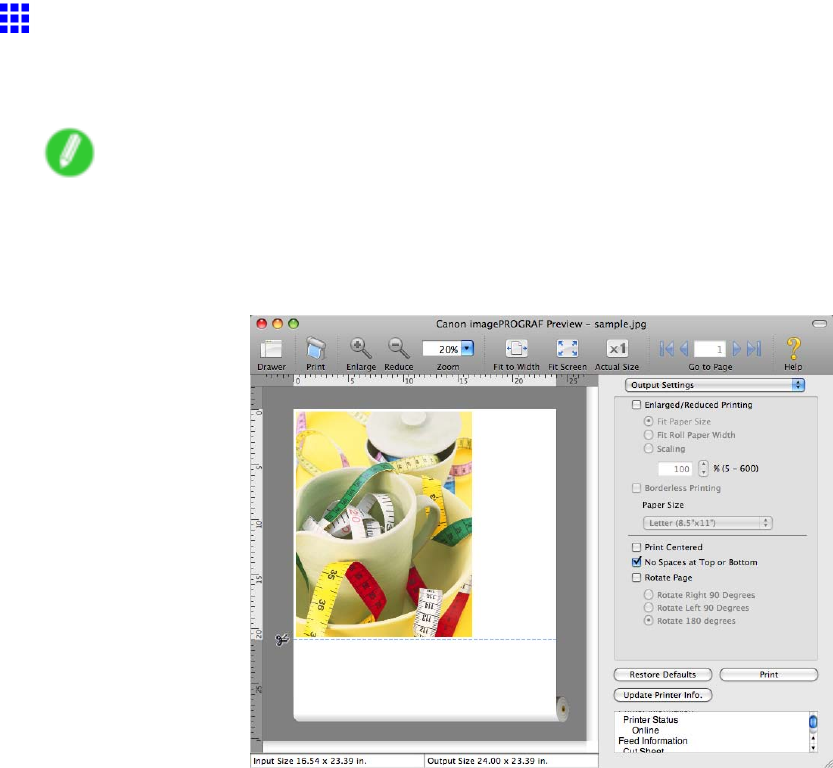This screenshot has width=833, height=768.
Task: Click the Enlarge magnifier icon
Action: pos(361,348)
